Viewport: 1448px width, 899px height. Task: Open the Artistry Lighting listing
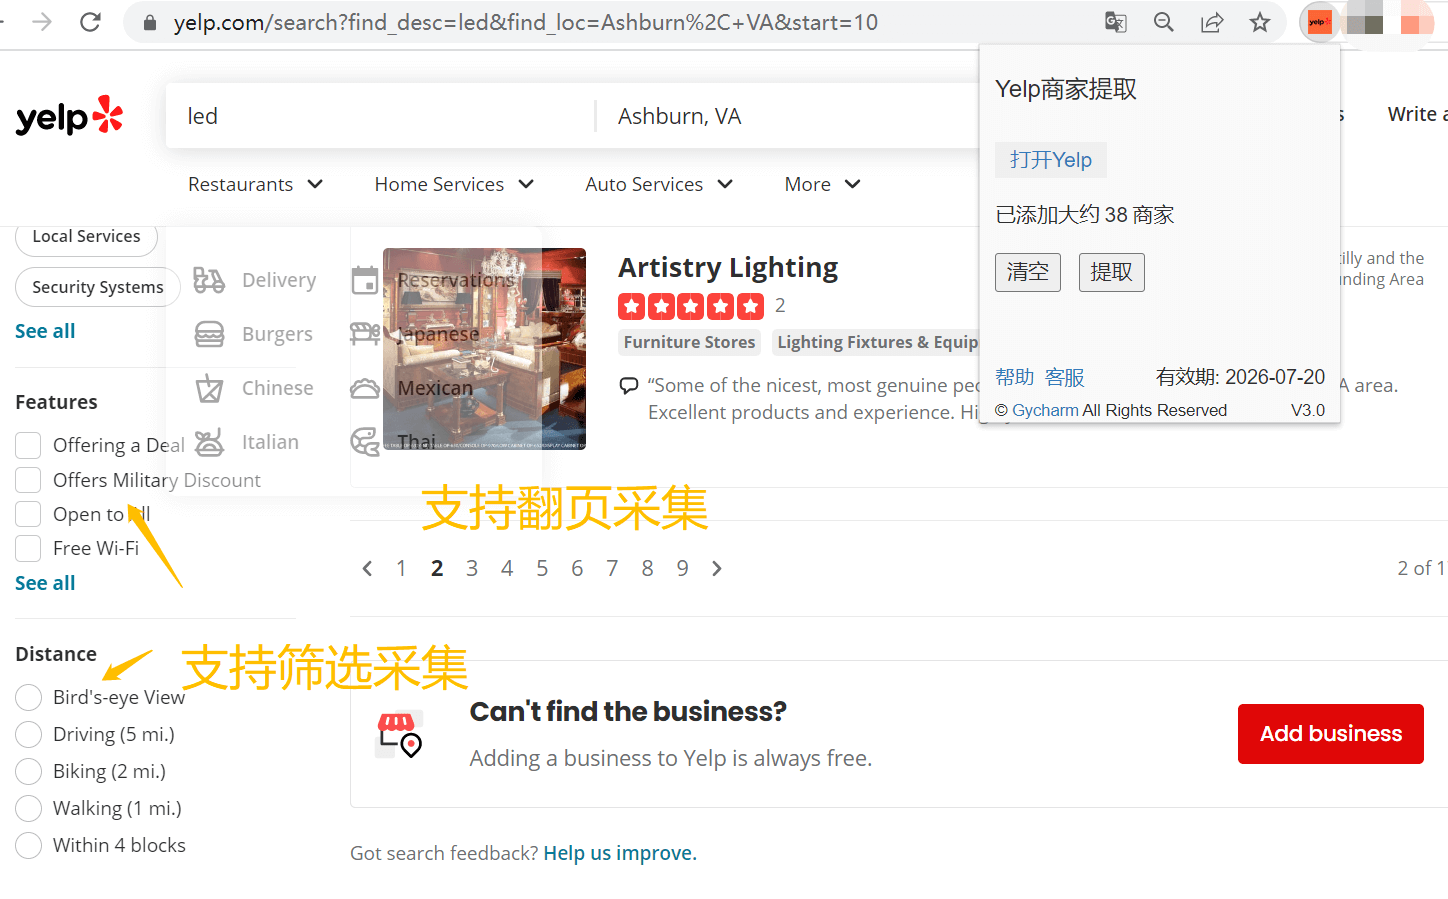[x=728, y=267]
